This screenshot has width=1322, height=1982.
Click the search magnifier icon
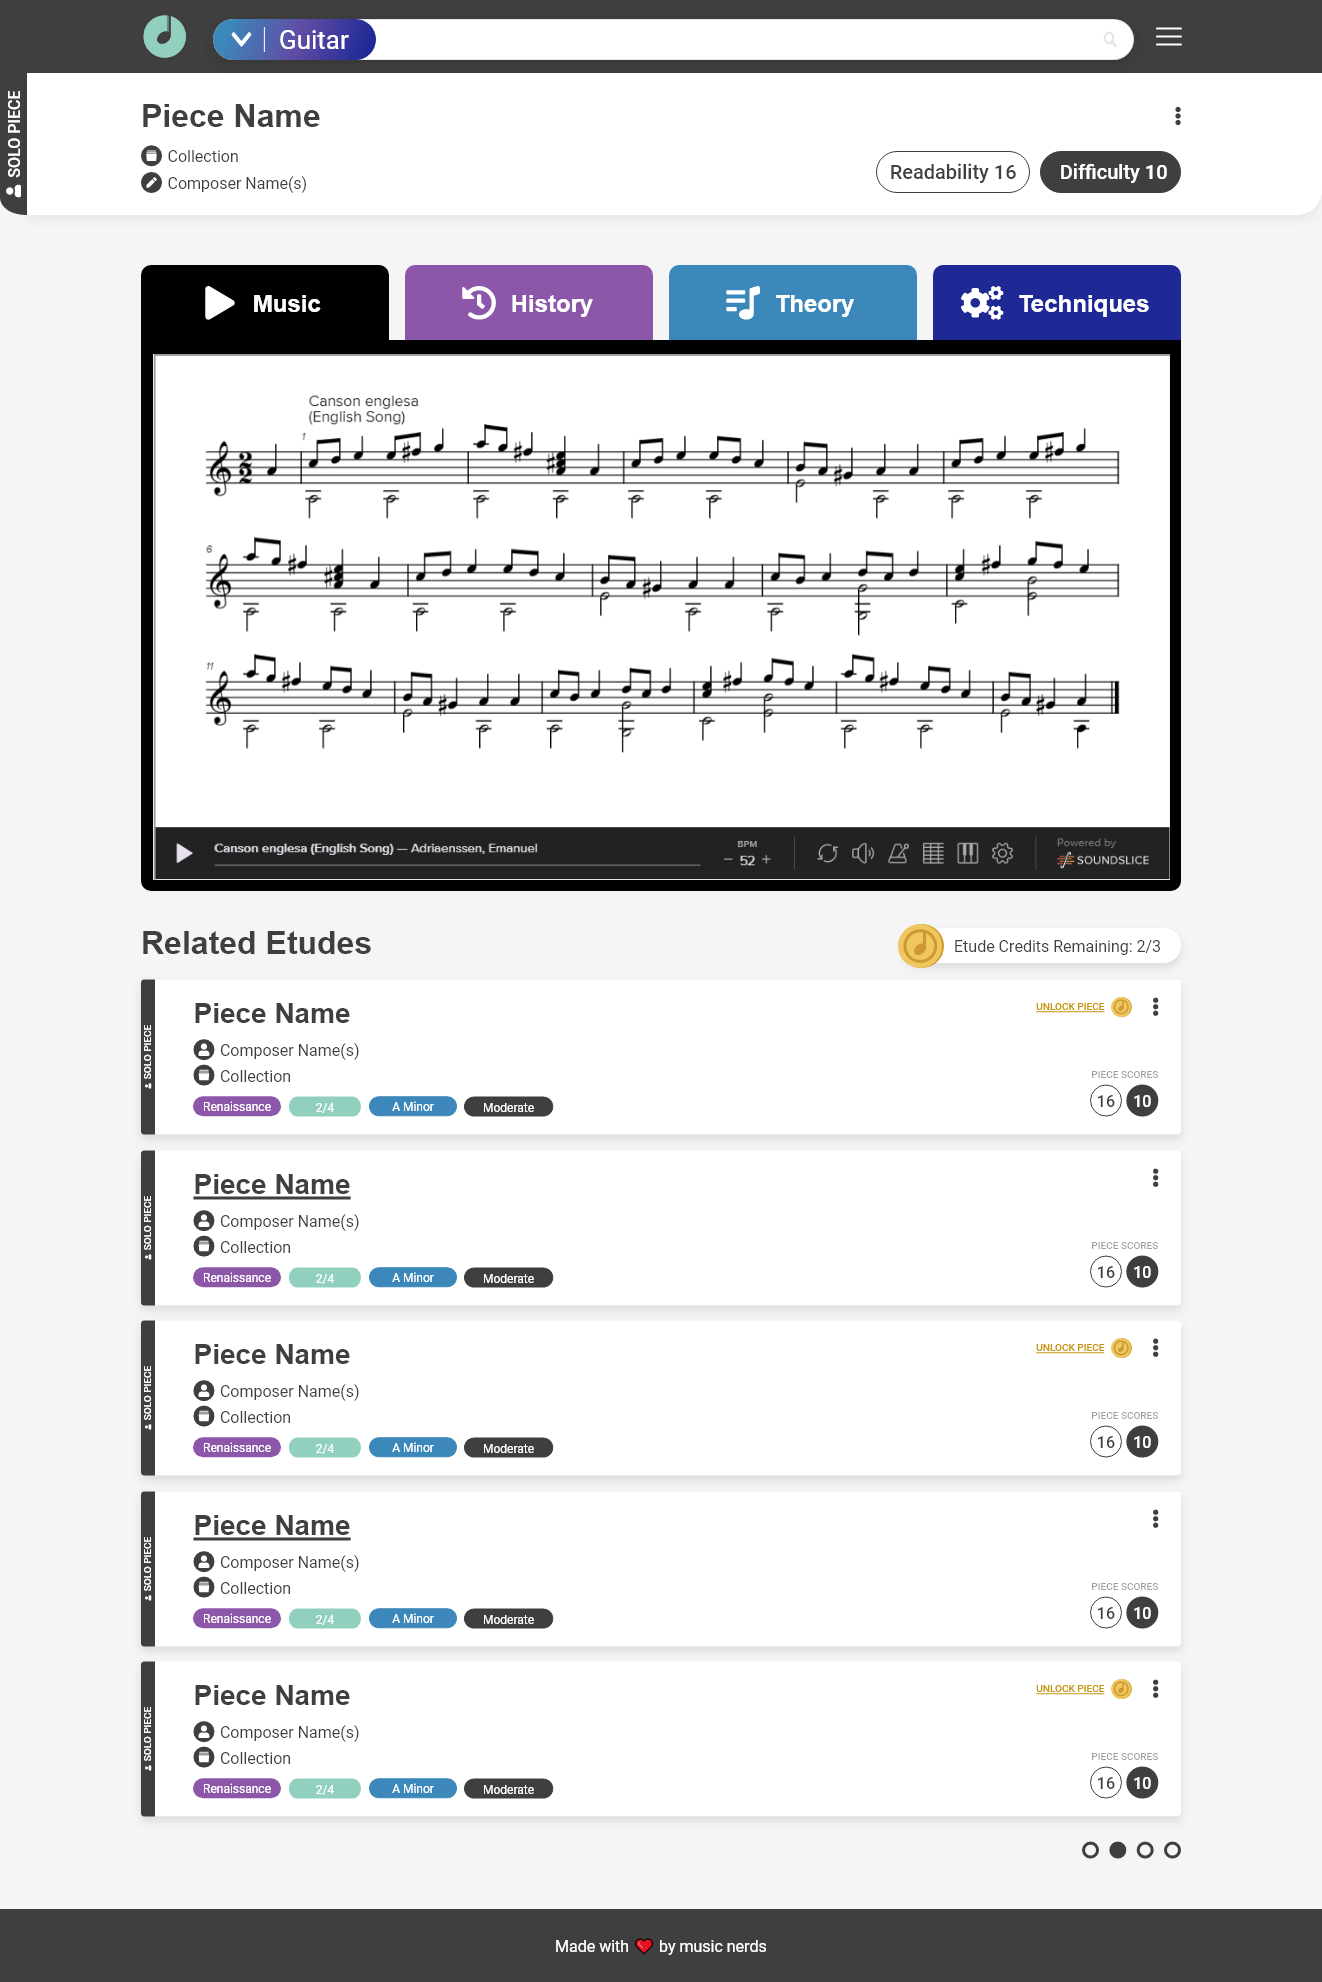1109,40
